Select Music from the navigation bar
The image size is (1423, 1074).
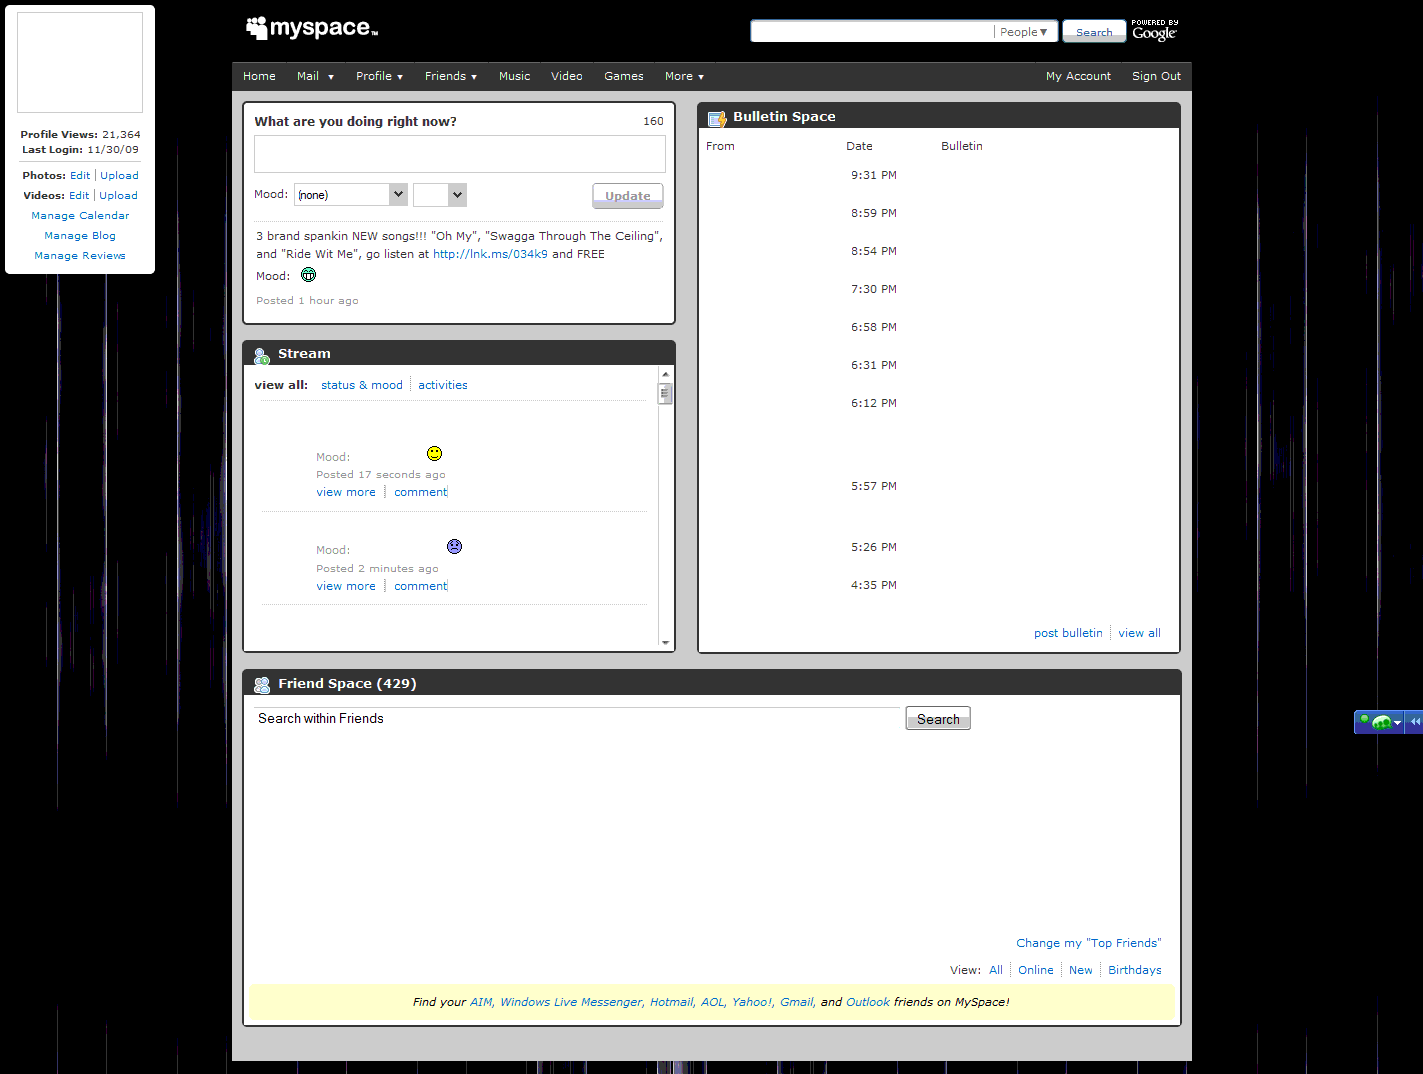click(514, 76)
